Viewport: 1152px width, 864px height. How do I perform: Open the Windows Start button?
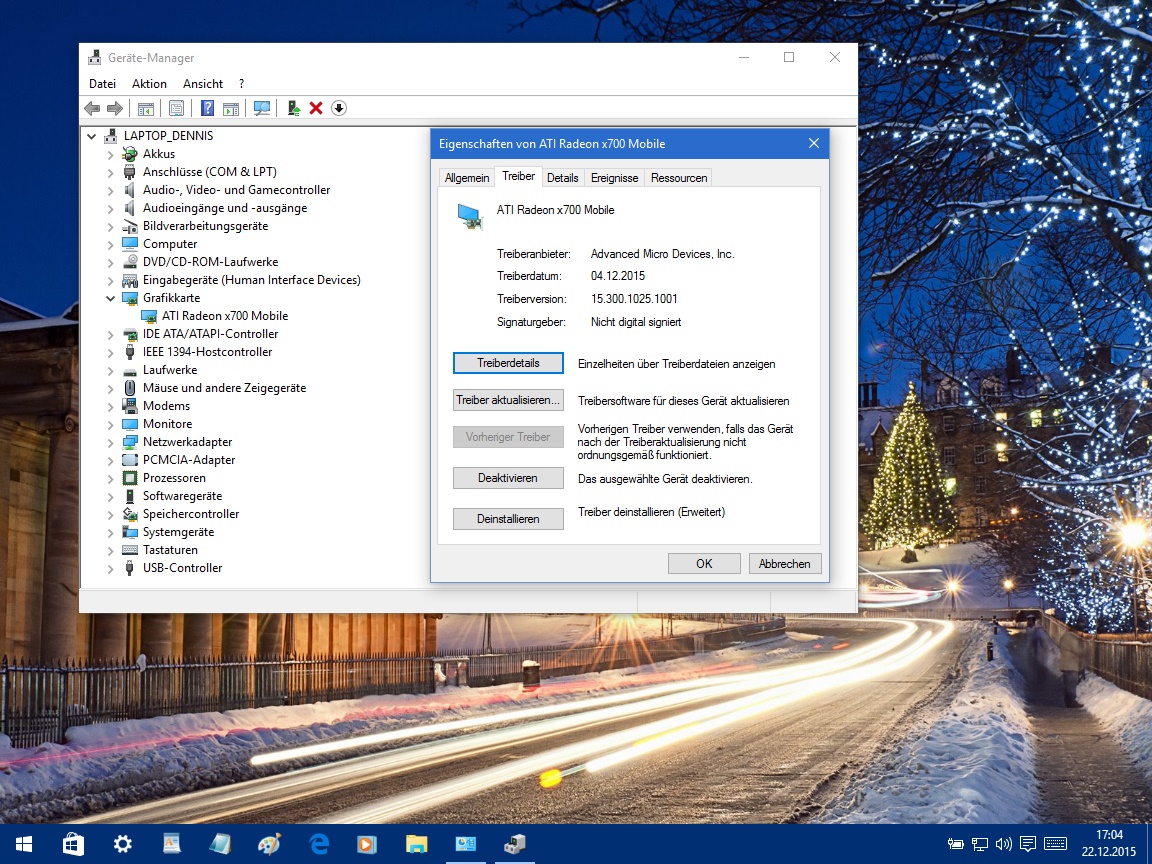[x=24, y=844]
